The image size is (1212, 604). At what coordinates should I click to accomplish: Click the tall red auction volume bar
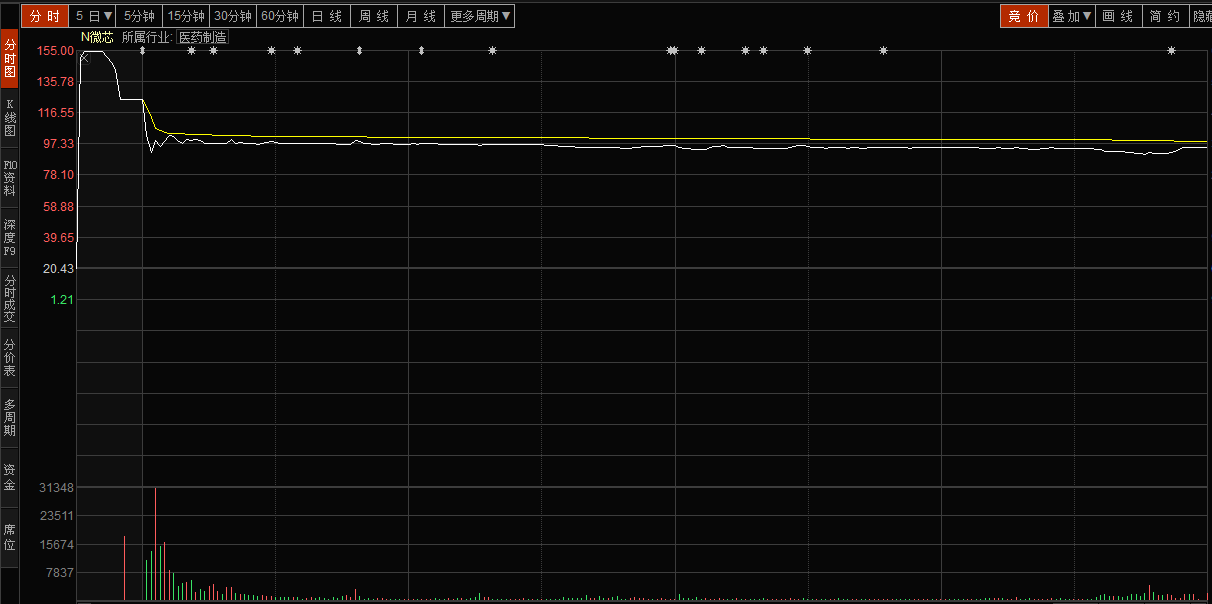[124, 568]
